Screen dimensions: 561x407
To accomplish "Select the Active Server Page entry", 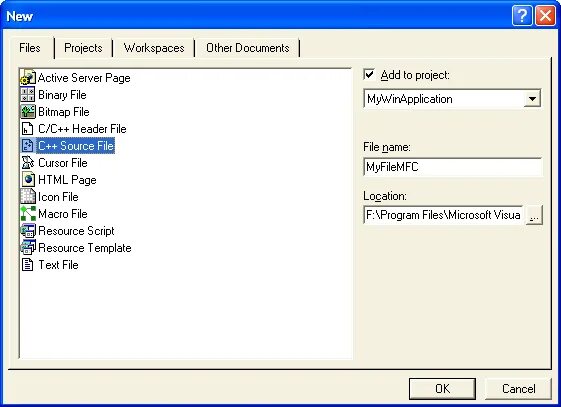I will (x=84, y=78).
